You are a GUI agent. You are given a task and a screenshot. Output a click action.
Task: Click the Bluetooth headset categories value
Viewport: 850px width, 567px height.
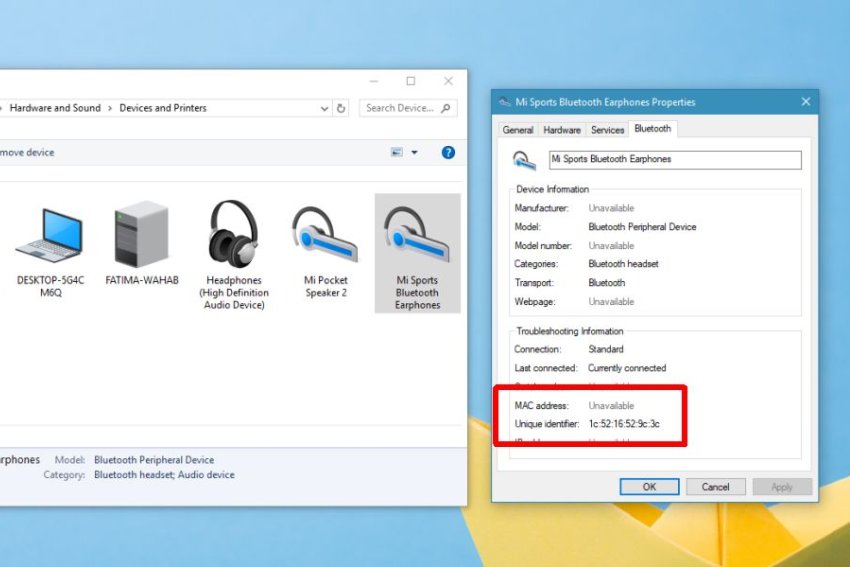623,264
